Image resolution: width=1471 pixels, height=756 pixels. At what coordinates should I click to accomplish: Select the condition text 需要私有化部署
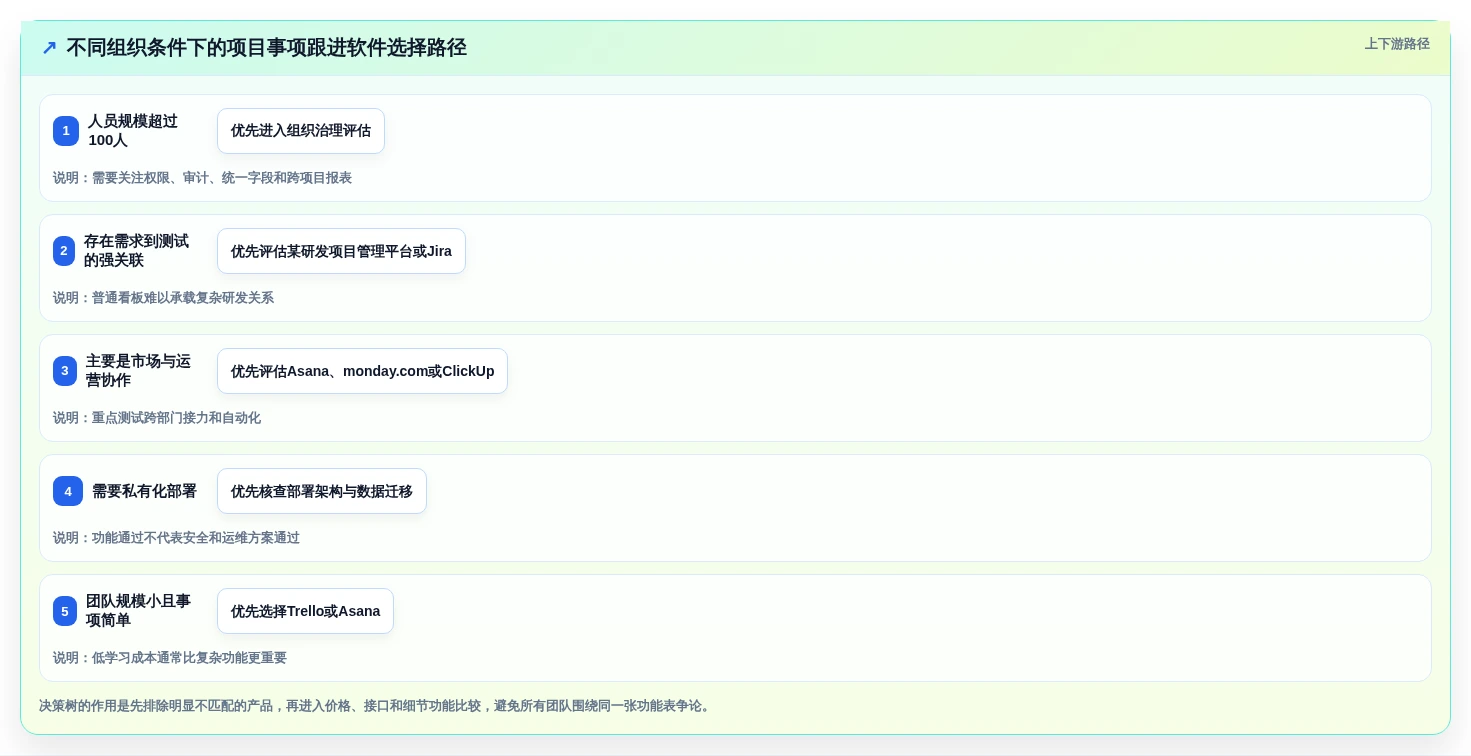tap(144, 491)
